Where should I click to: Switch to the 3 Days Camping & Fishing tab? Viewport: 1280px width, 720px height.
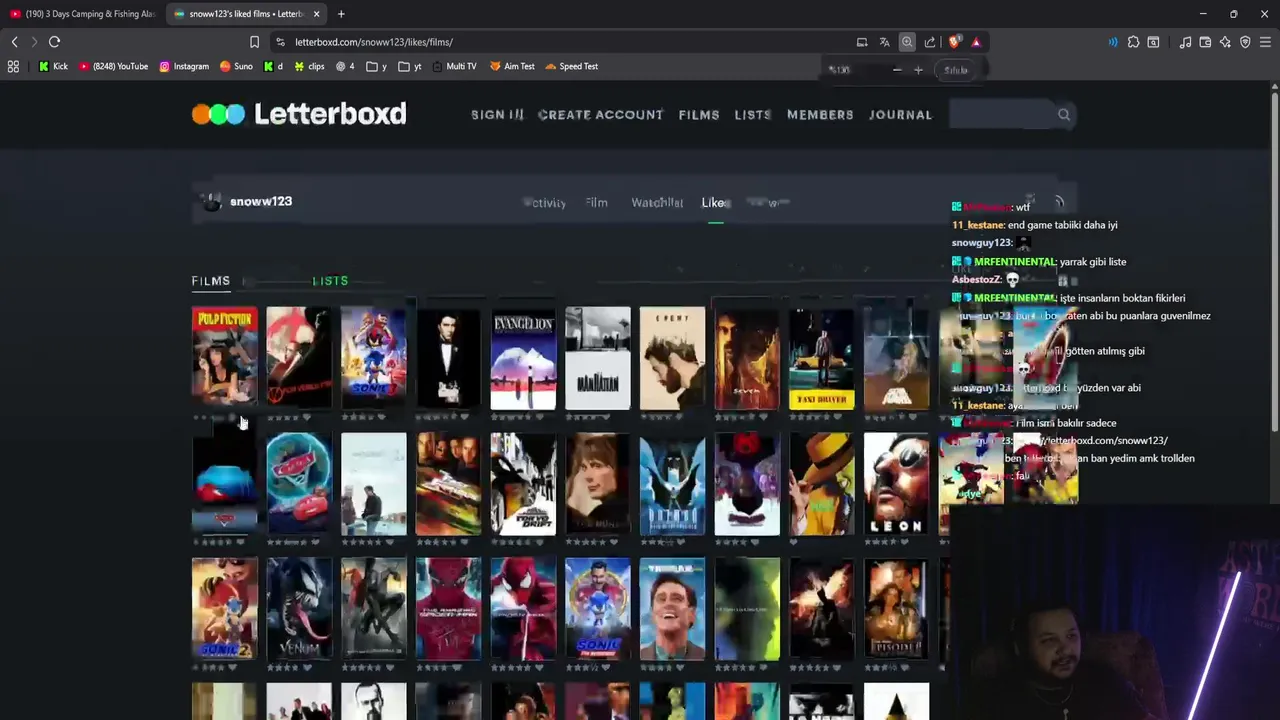(x=82, y=14)
